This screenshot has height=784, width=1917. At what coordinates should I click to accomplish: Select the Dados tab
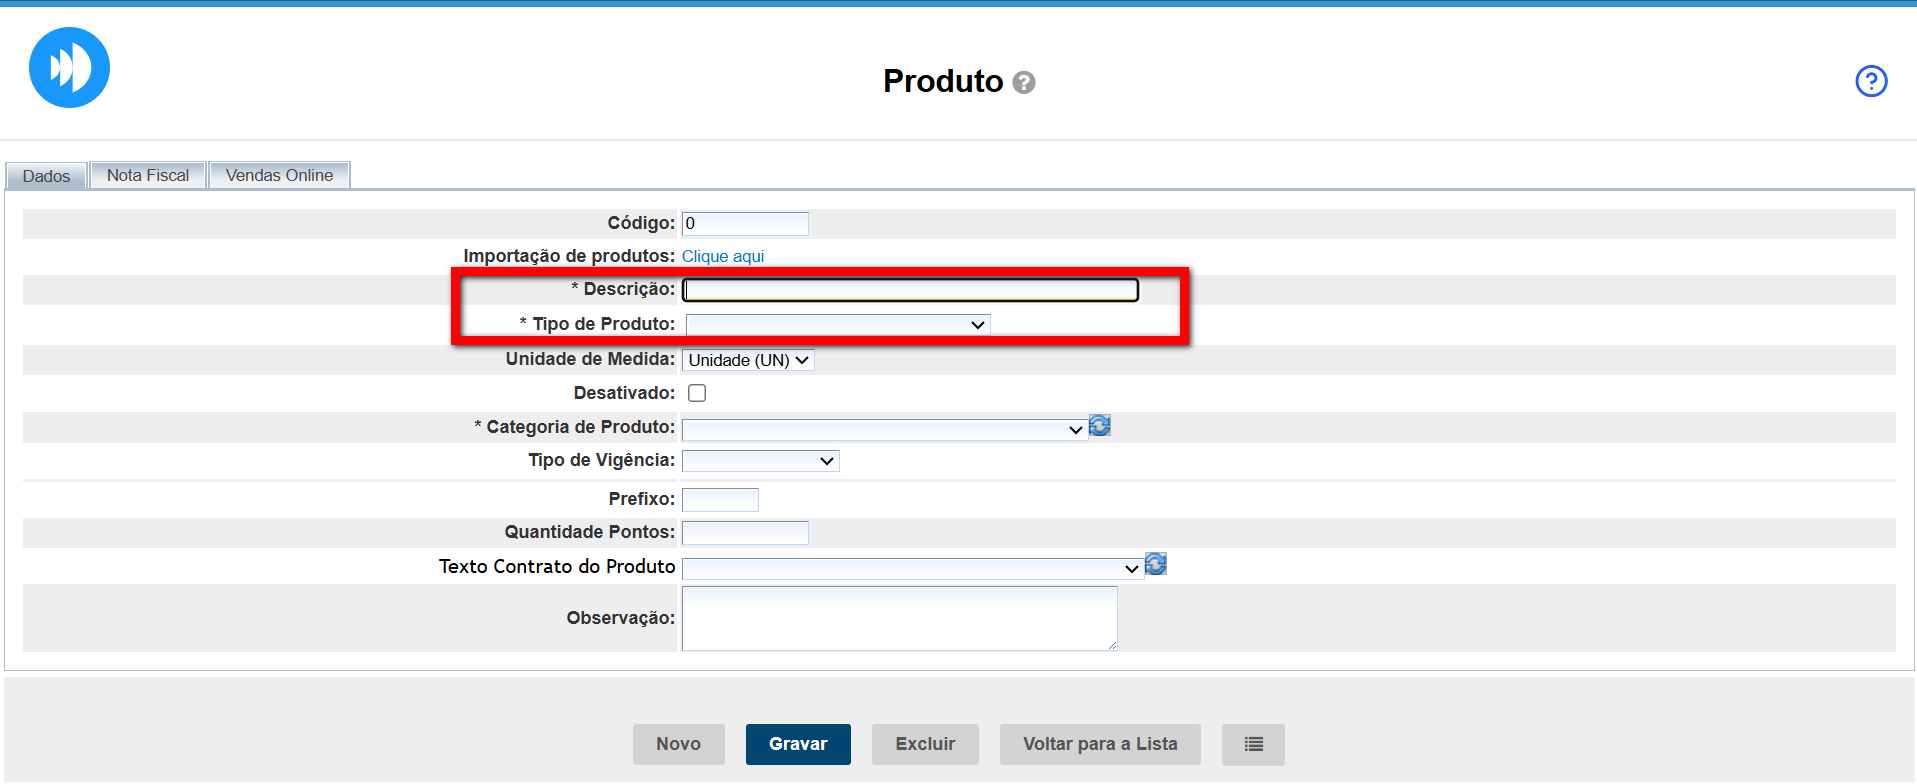click(x=46, y=176)
